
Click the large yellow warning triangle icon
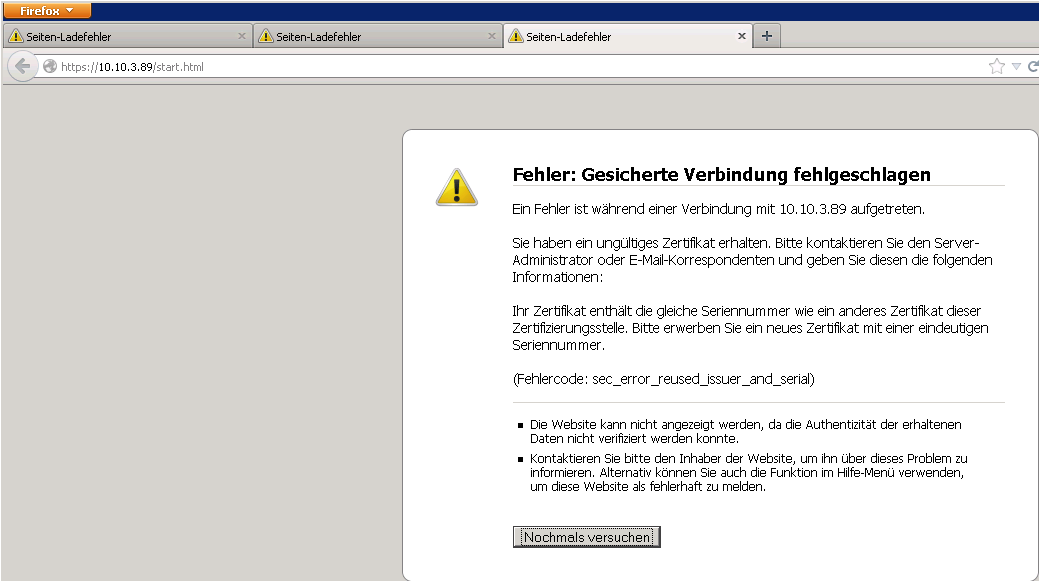click(x=456, y=186)
